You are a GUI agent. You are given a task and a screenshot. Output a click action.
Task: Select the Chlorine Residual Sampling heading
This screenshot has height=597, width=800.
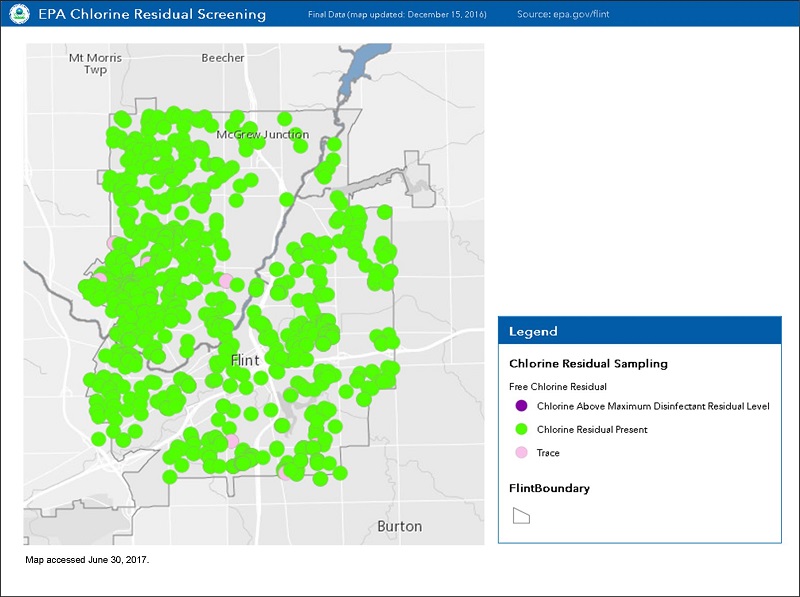pyautogui.click(x=588, y=364)
